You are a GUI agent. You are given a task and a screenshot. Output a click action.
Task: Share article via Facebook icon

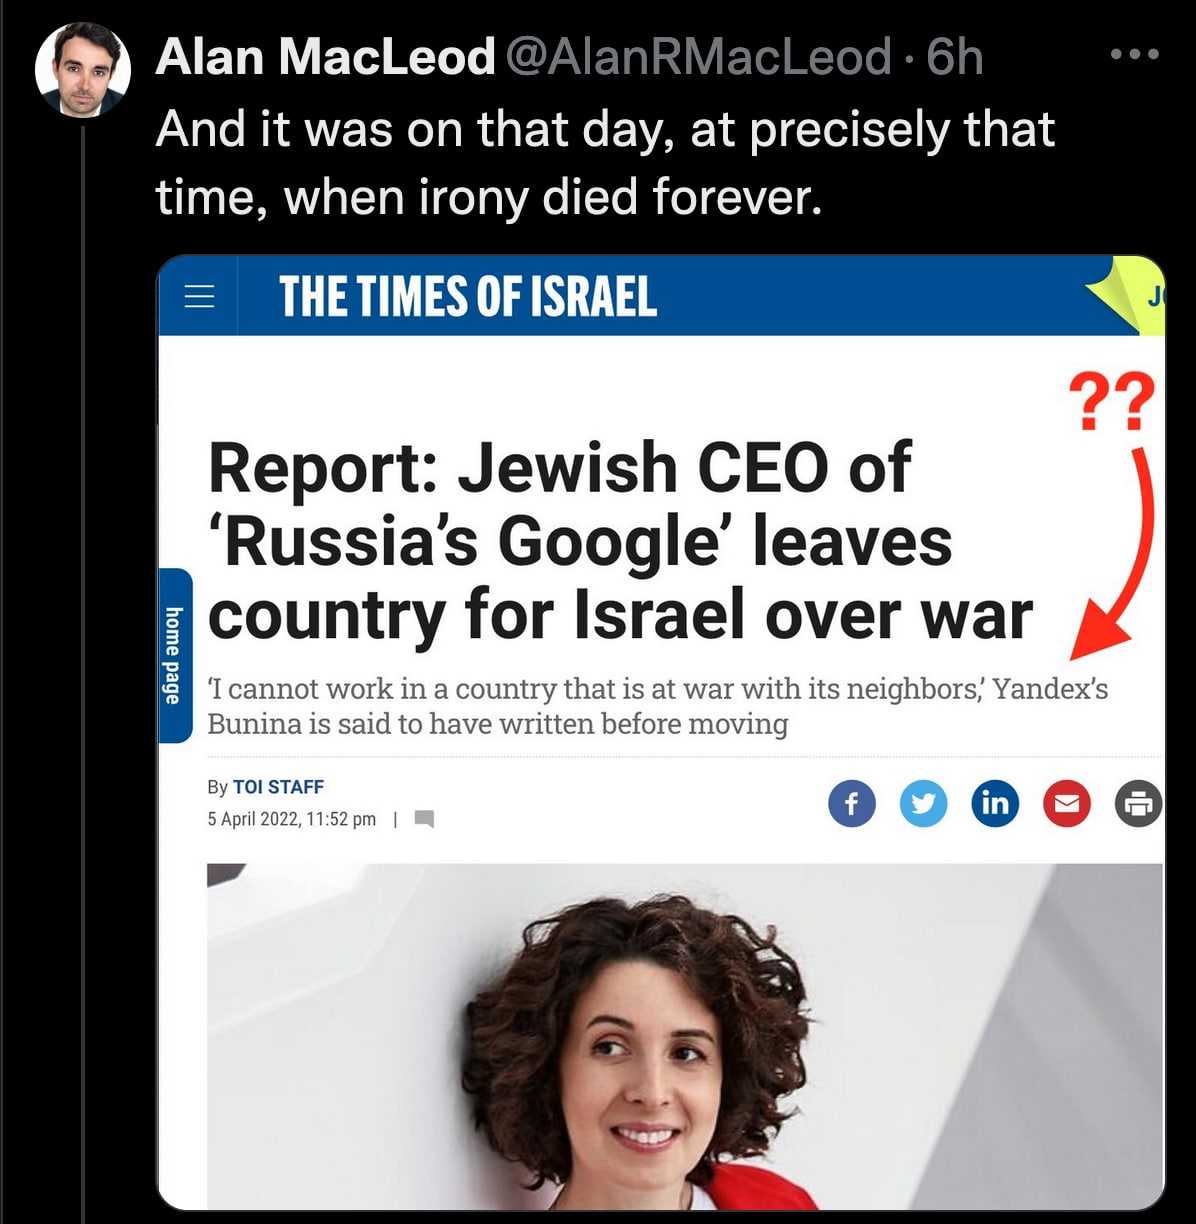852,804
